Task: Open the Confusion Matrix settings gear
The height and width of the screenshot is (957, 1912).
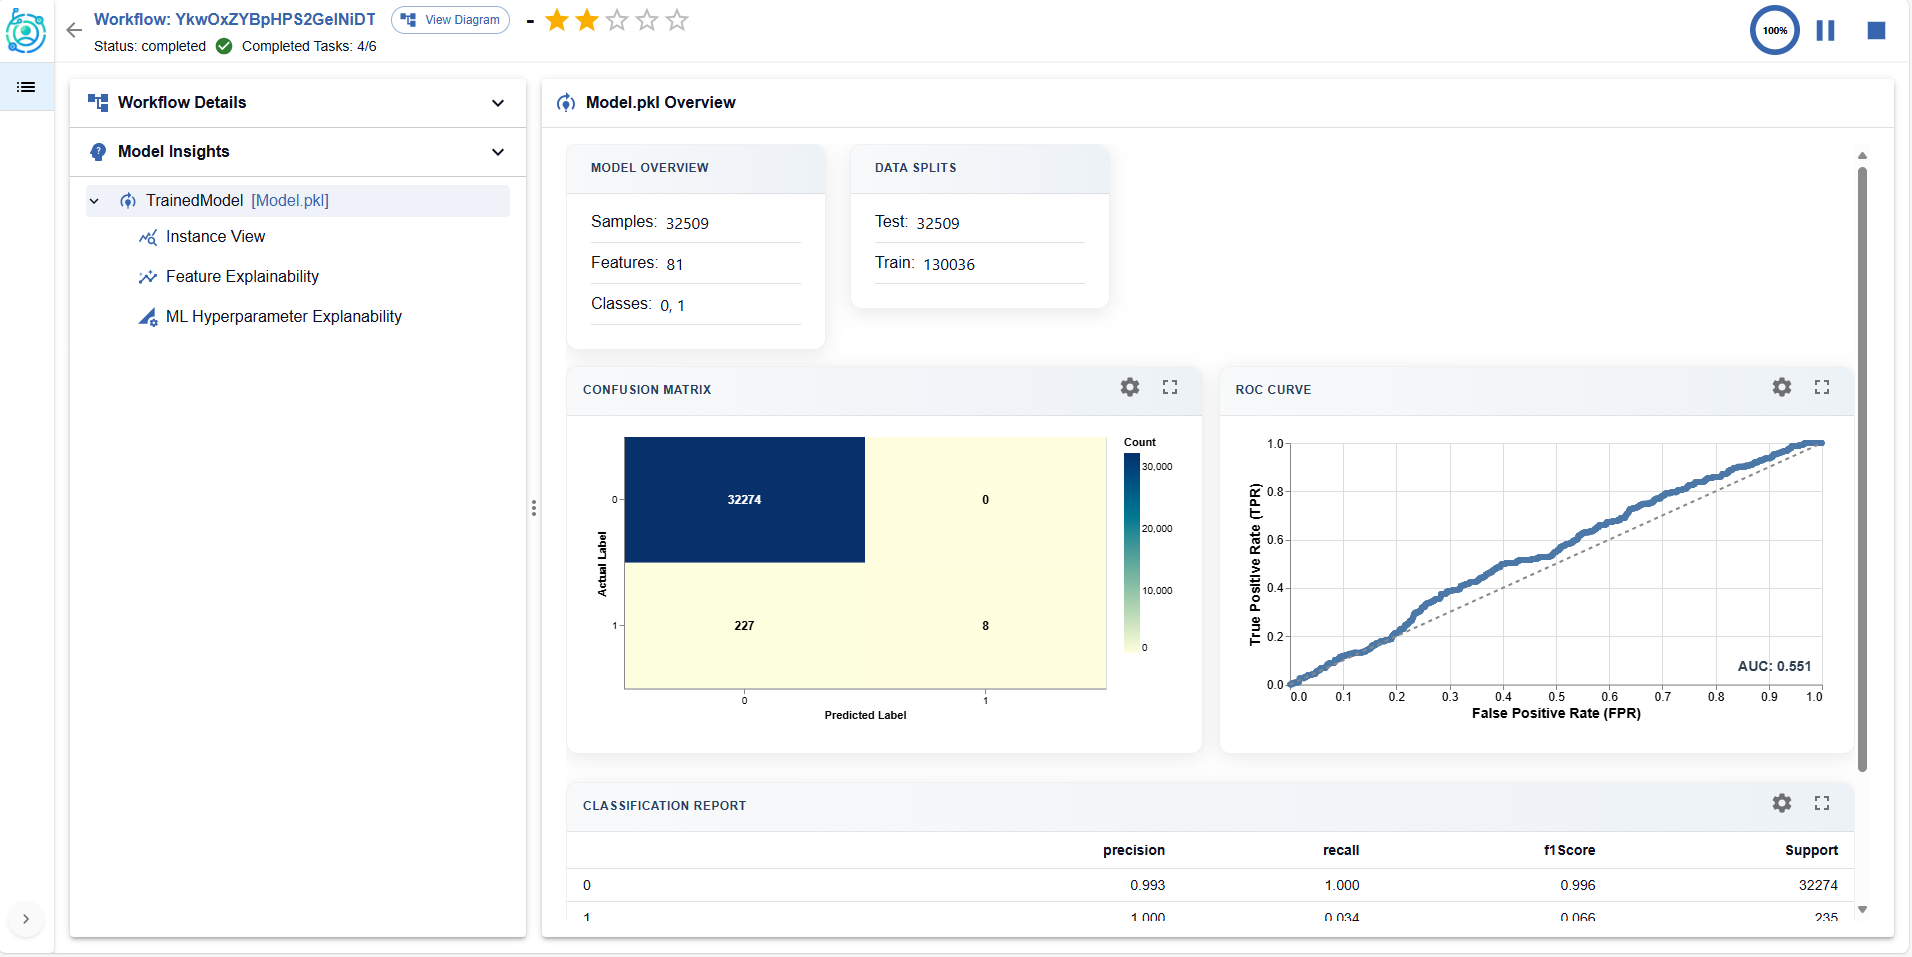Action: coord(1129,388)
